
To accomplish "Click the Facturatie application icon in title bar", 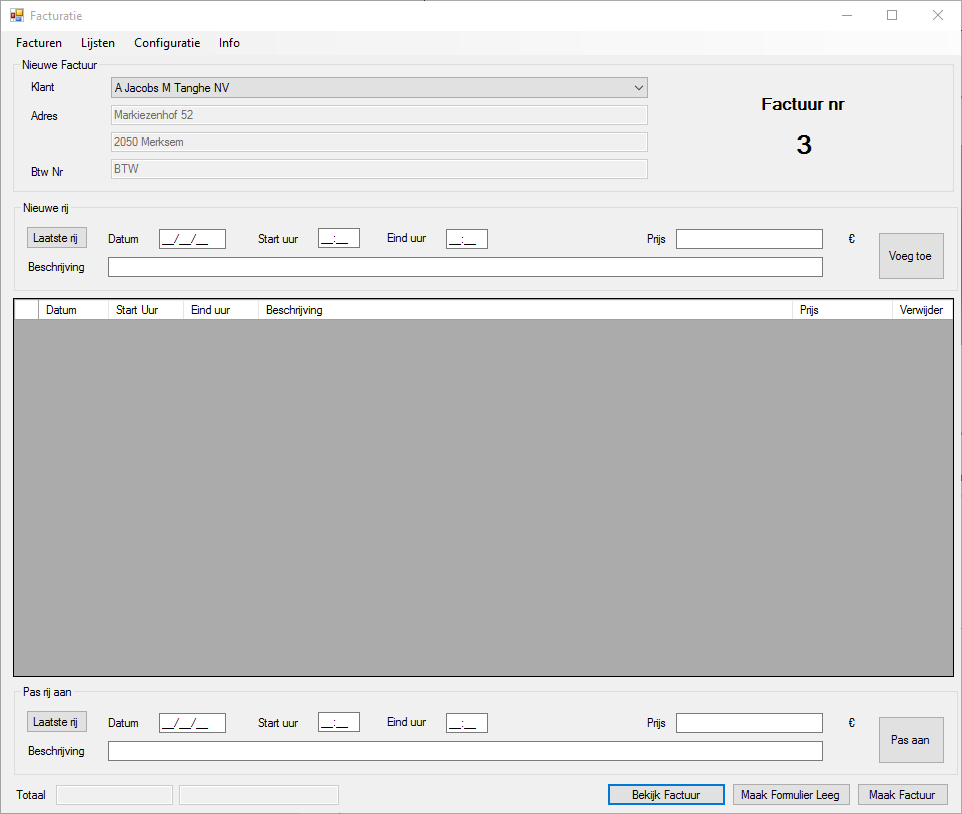I will [16, 15].
